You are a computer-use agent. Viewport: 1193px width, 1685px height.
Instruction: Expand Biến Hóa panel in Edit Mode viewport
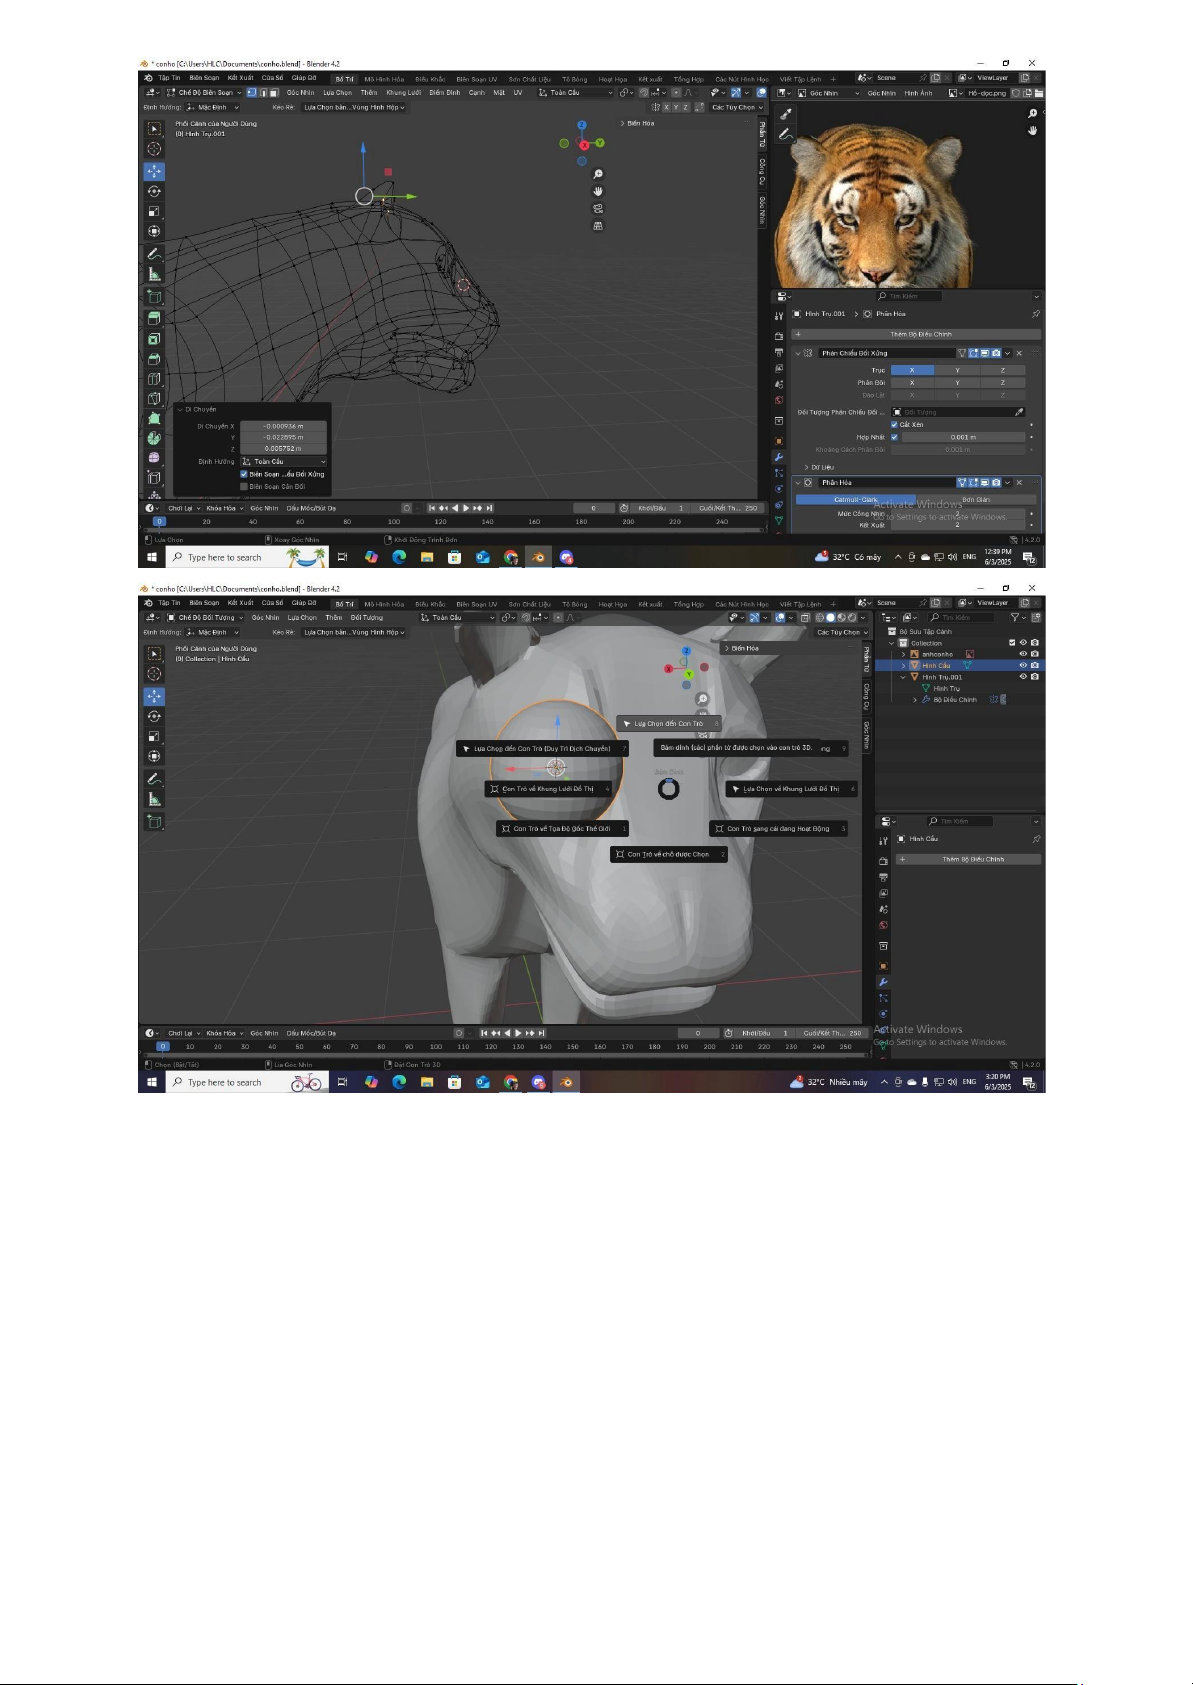click(x=638, y=123)
